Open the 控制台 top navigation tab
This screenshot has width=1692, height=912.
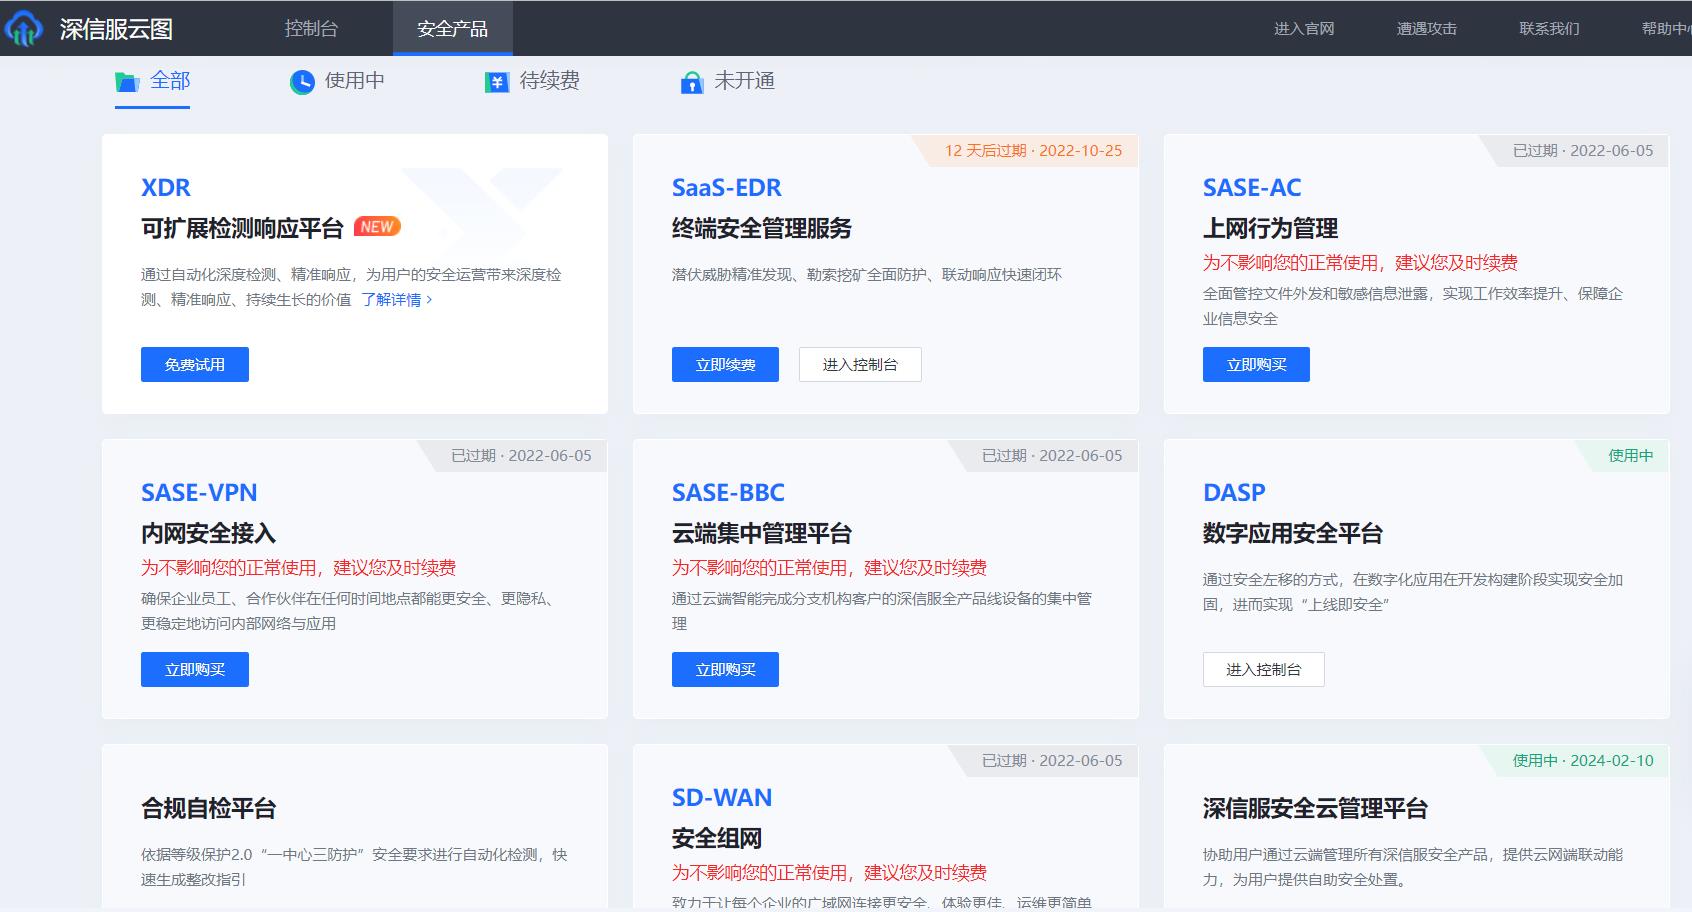click(311, 28)
